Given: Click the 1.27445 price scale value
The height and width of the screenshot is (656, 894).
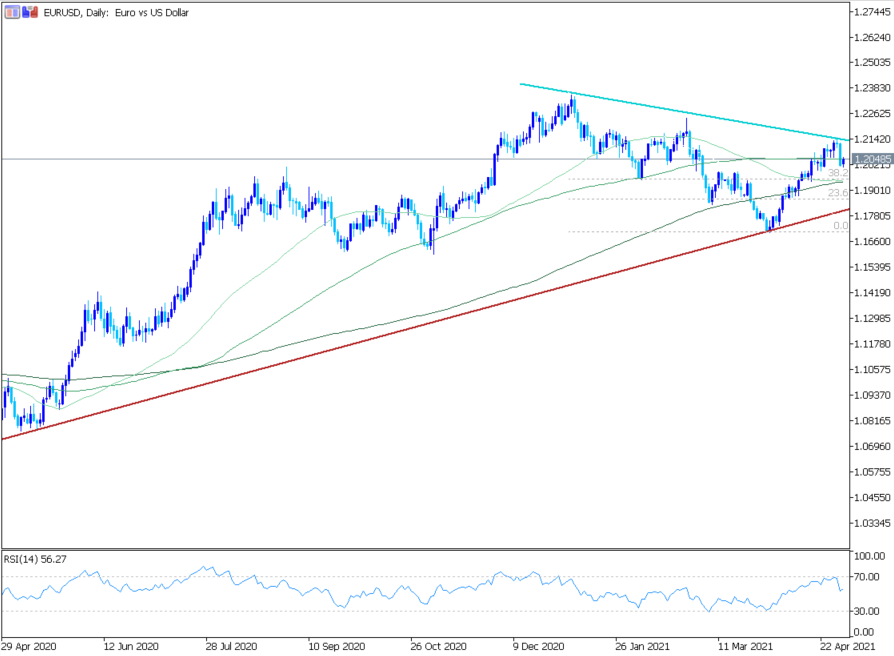Looking at the screenshot, I should (x=872, y=11).
